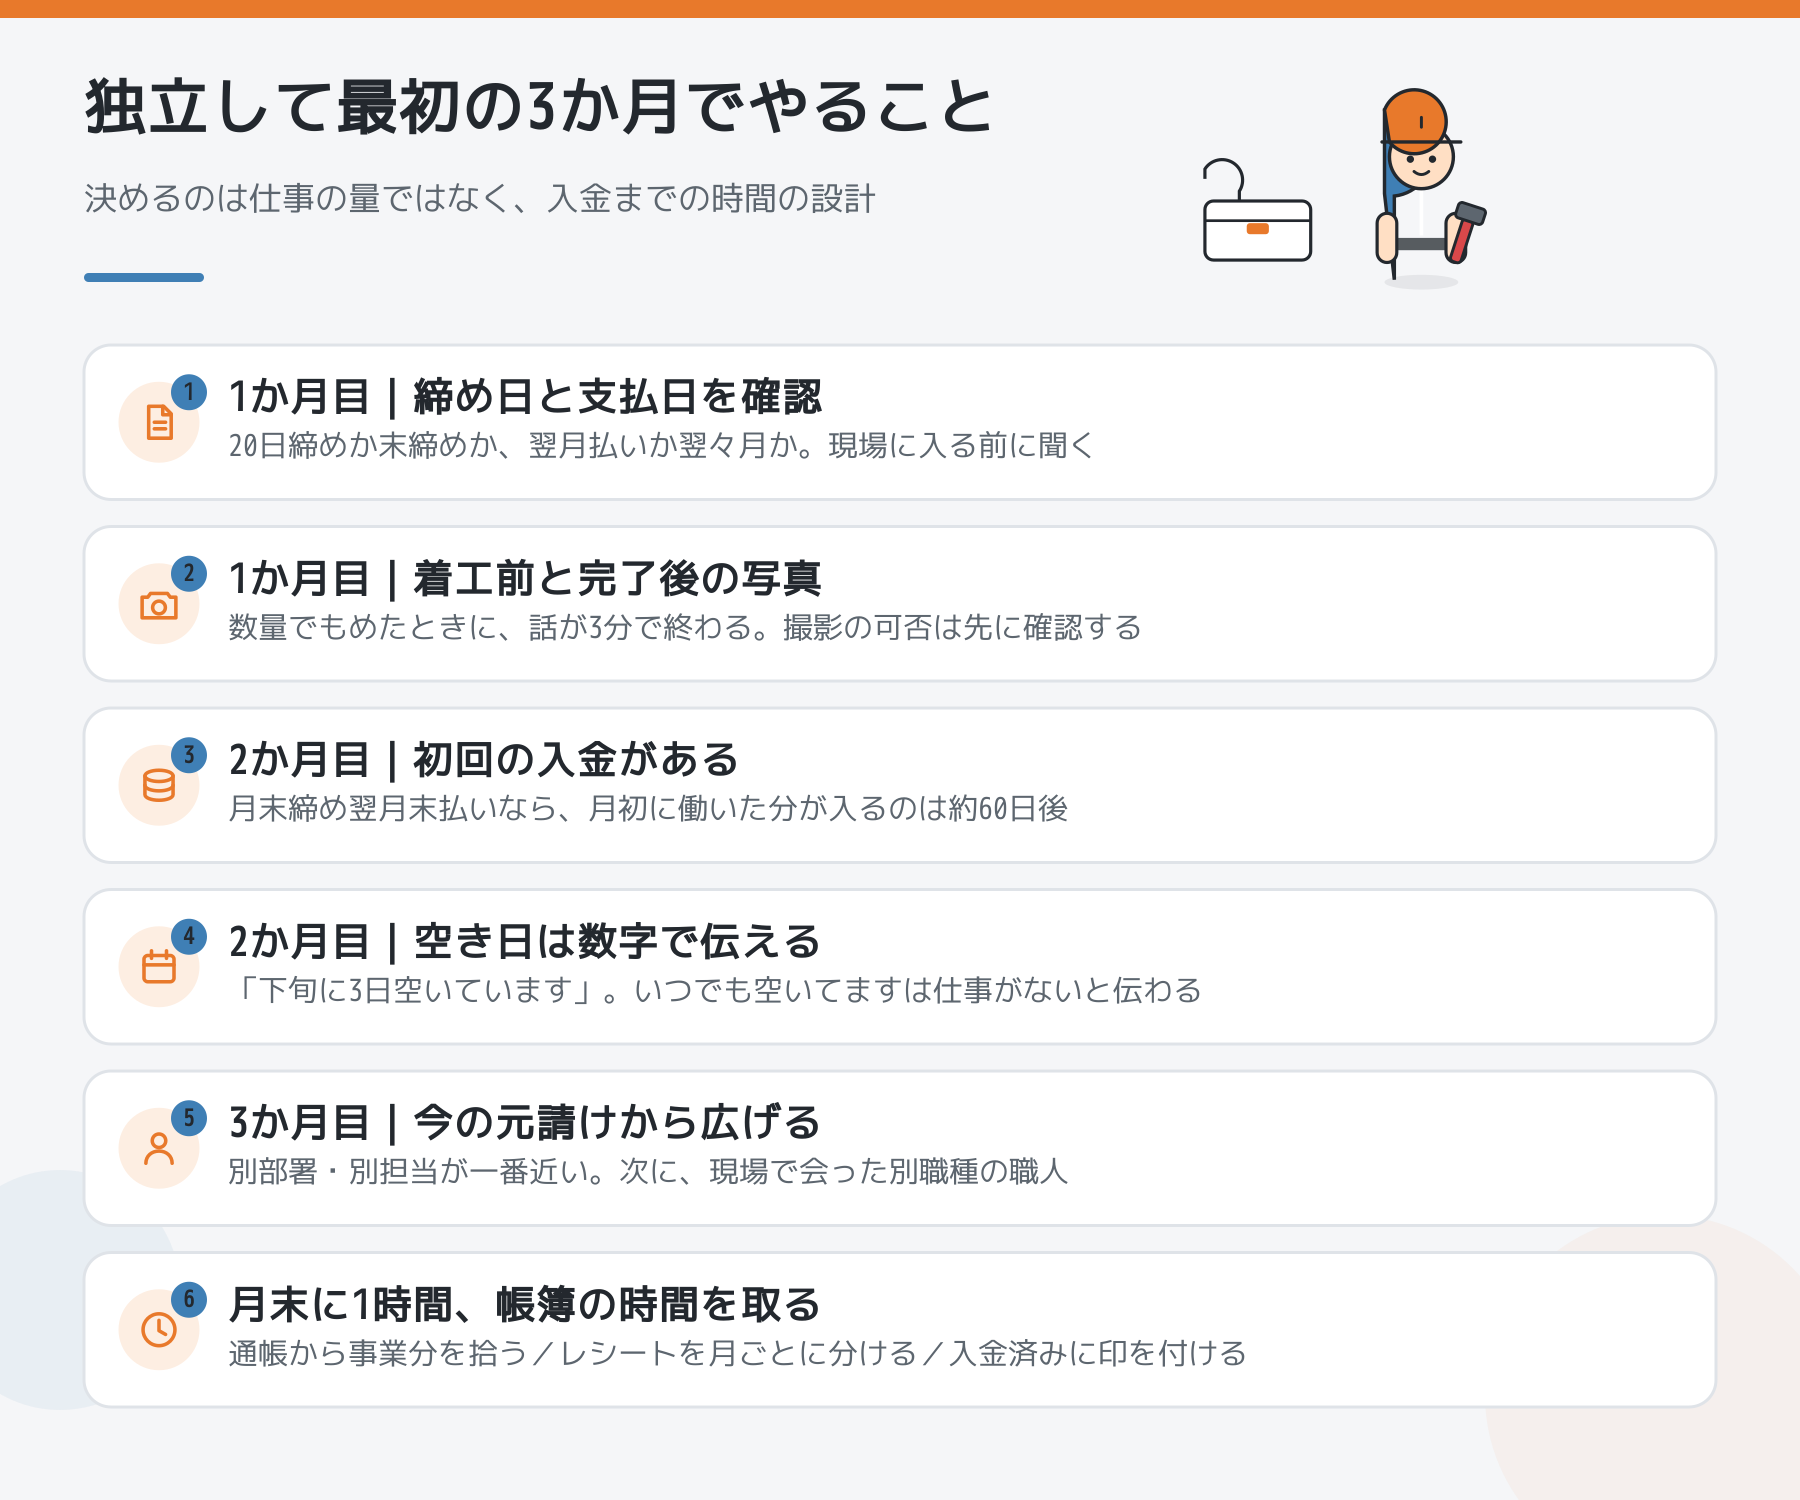The image size is (1800, 1500).
Task: Click the text 「下旬に3日空いています」
Action: [x=415, y=991]
